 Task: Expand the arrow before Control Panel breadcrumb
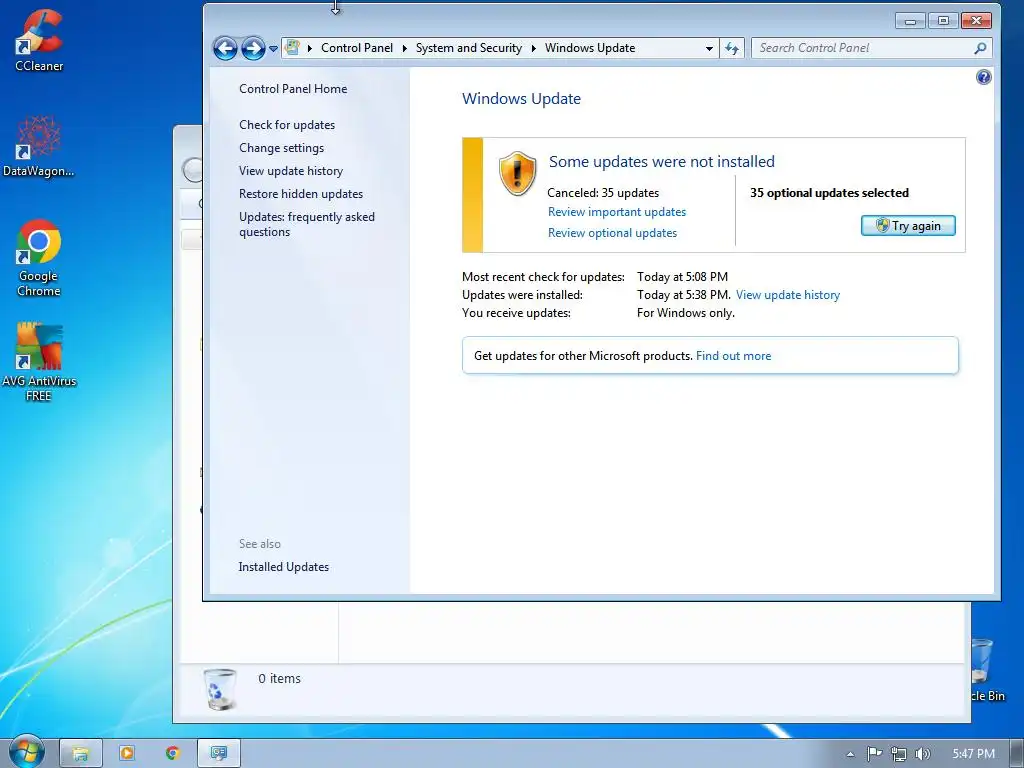pyautogui.click(x=310, y=48)
